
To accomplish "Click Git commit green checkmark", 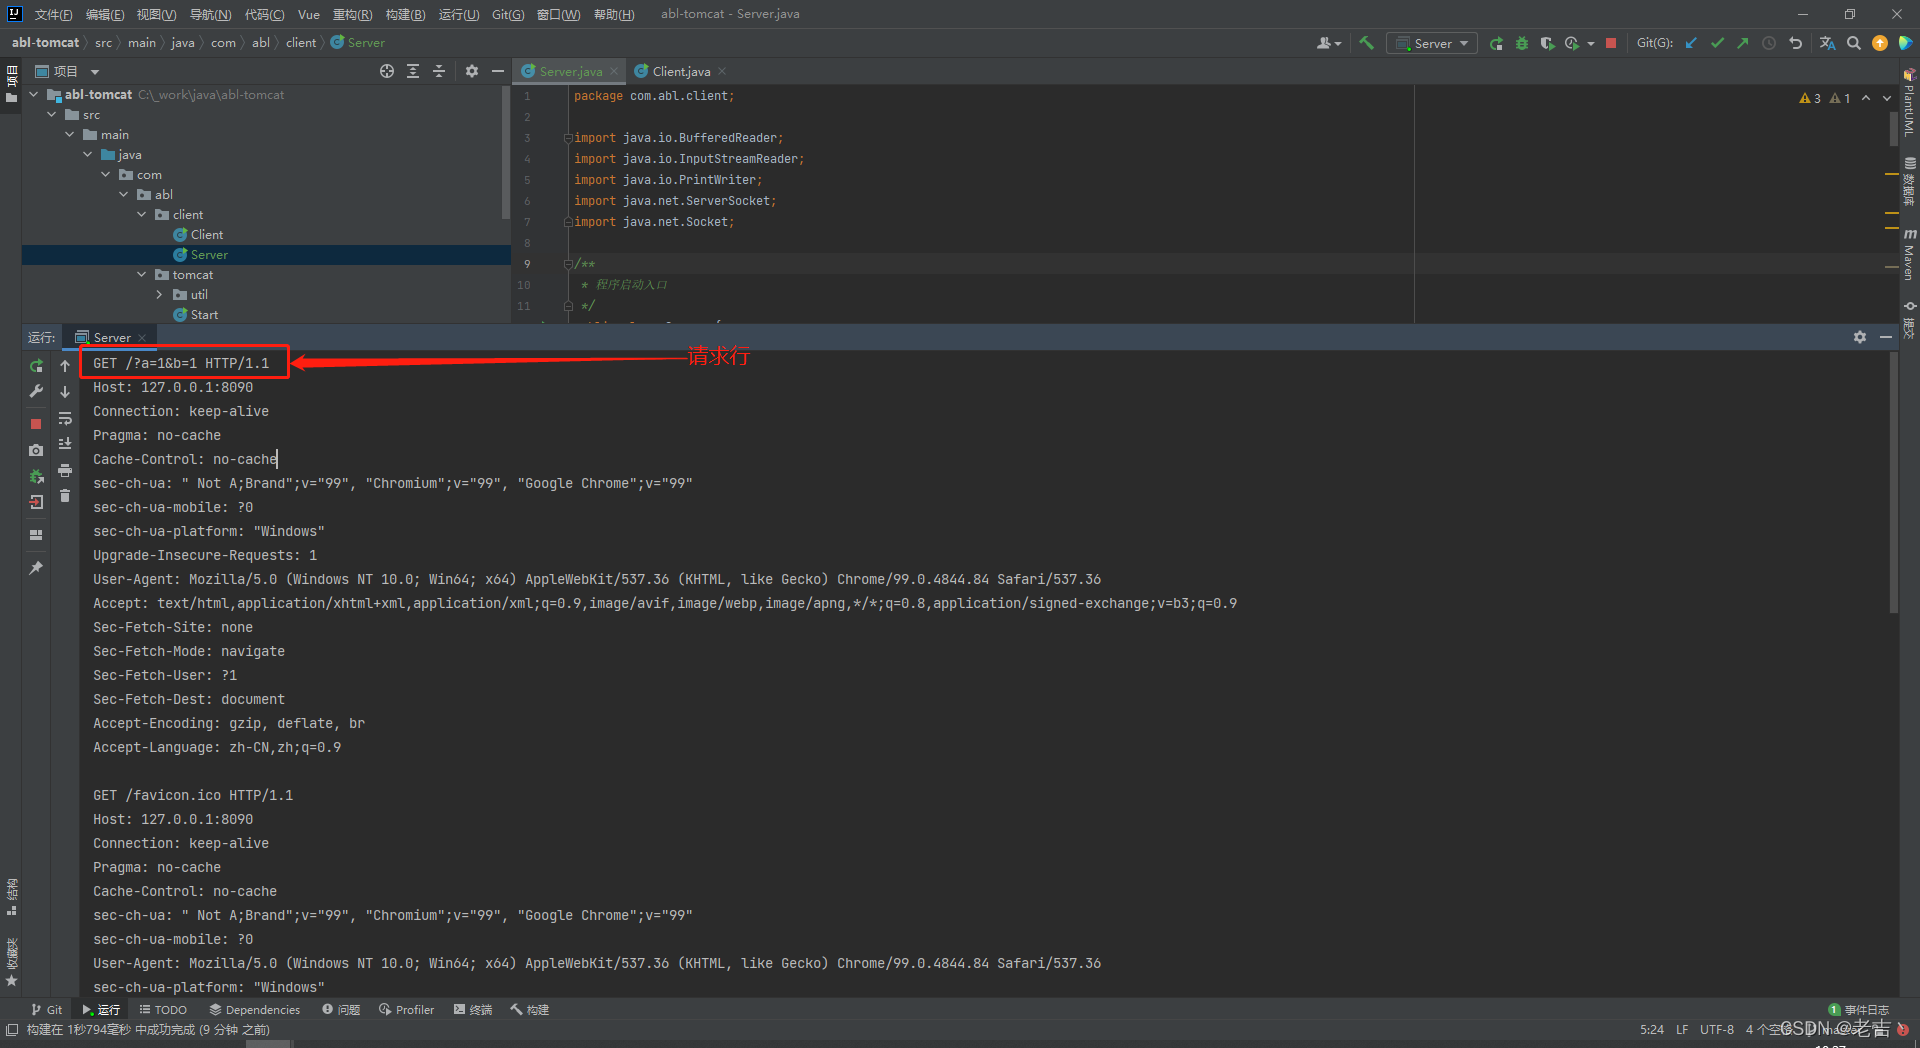I will click(x=1717, y=43).
